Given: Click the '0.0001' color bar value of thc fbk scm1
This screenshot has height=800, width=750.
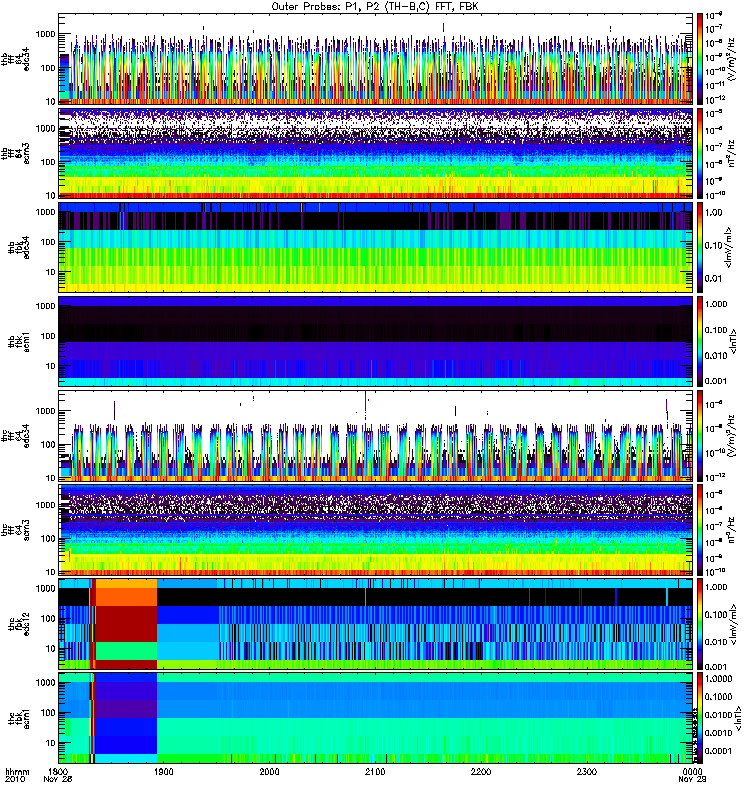Looking at the screenshot, I should 718,751.
